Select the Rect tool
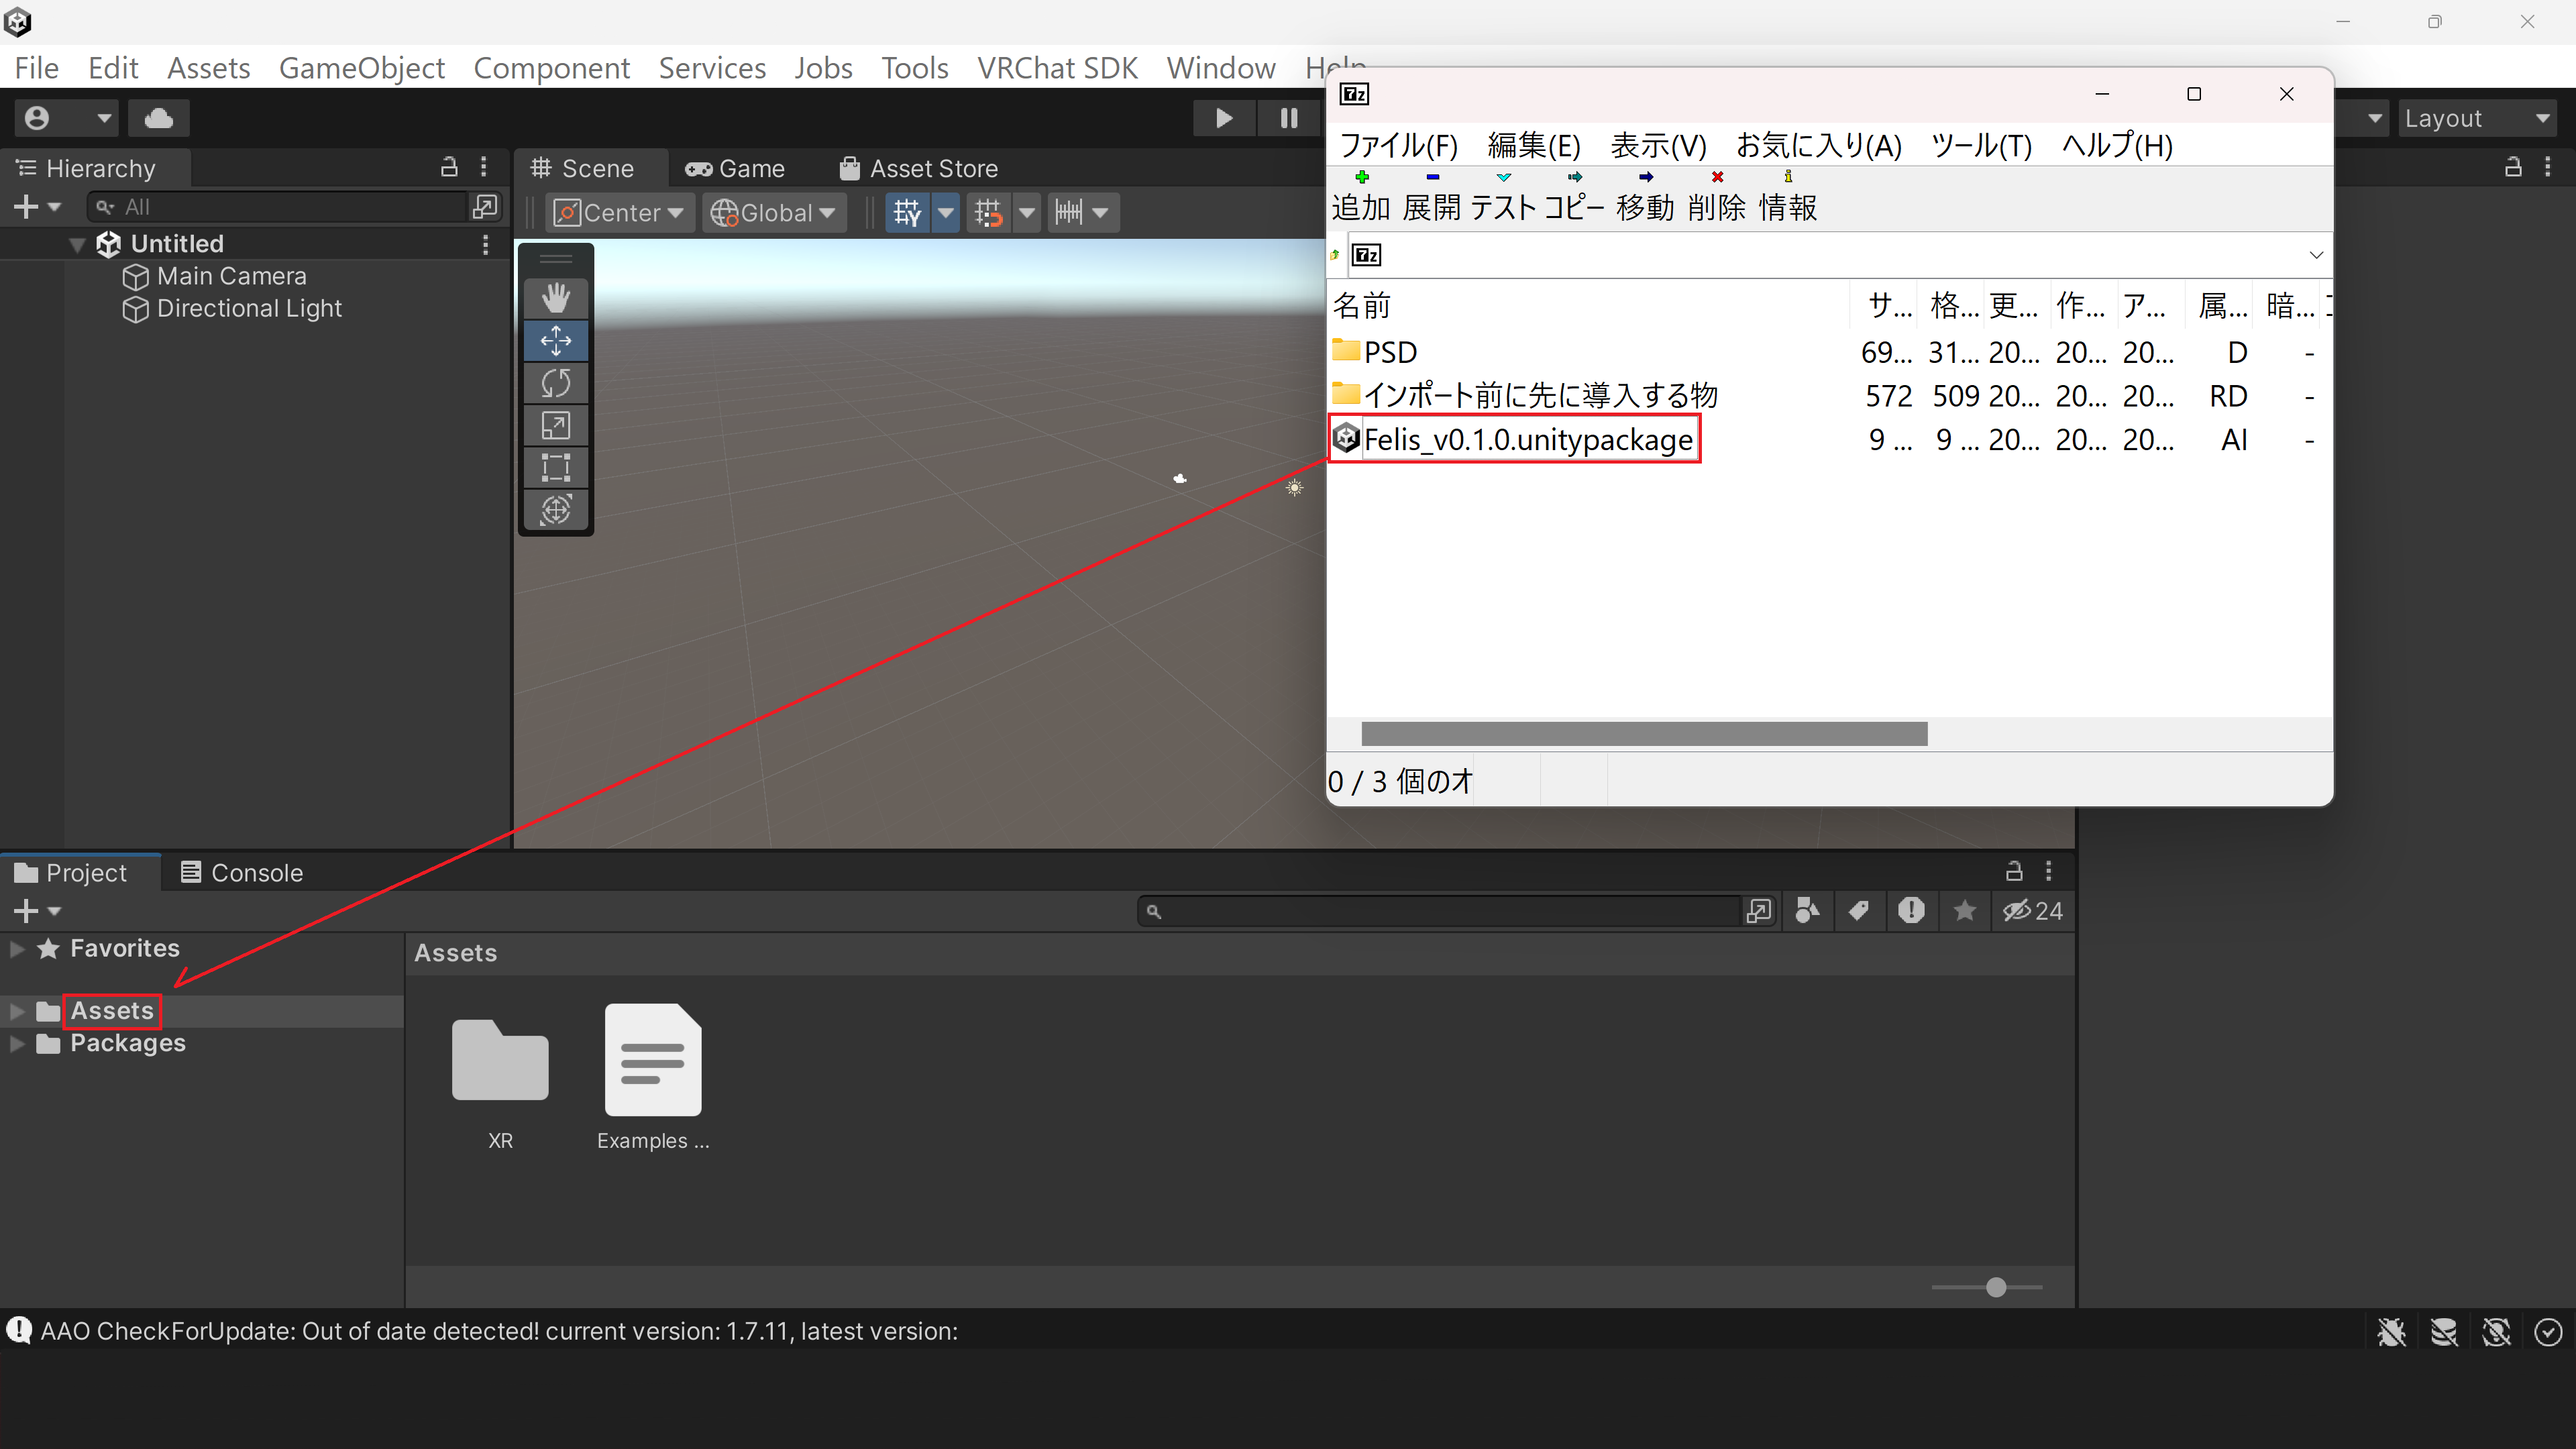This screenshot has width=2576, height=1449. tap(556, 467)
